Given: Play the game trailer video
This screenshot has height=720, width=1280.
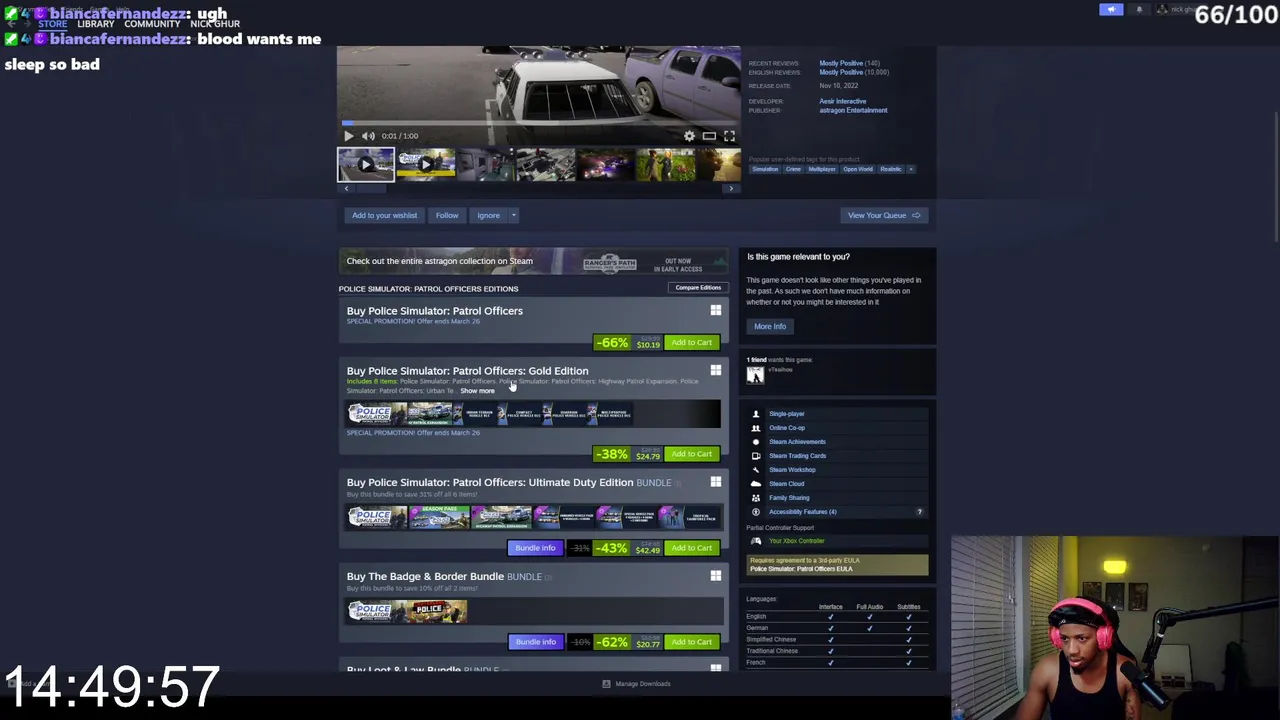Looking at the screenshot, I should 348,136.
